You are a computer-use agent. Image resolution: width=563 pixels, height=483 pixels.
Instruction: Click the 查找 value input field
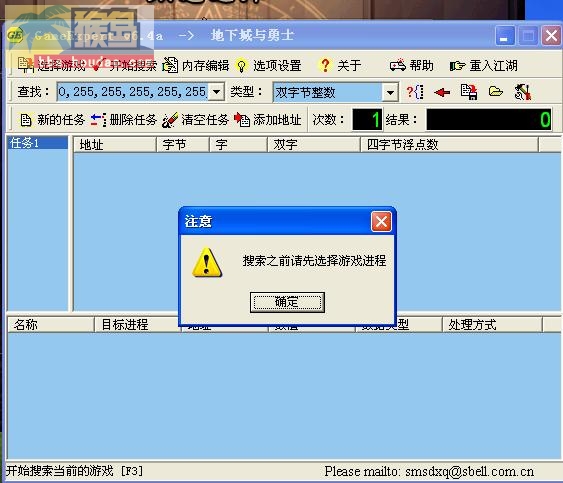click(x=133, y=92)
